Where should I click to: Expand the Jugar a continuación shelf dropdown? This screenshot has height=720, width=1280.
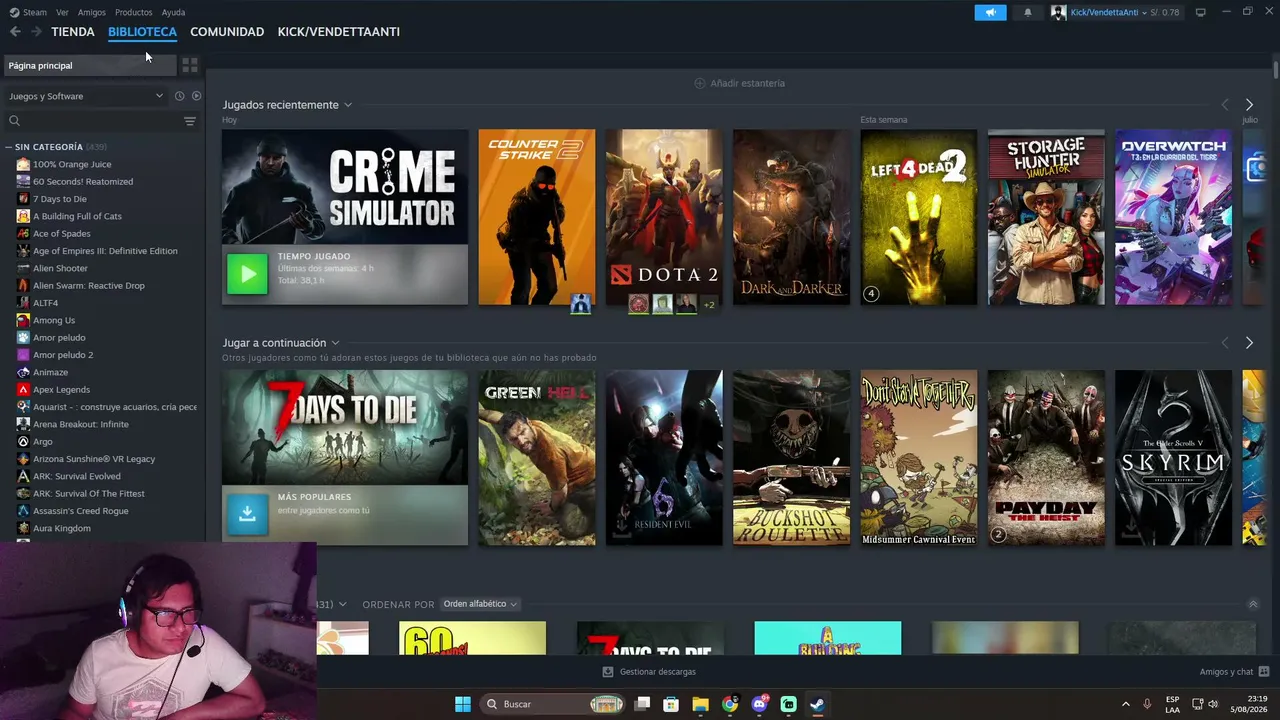tap(335, 343)
